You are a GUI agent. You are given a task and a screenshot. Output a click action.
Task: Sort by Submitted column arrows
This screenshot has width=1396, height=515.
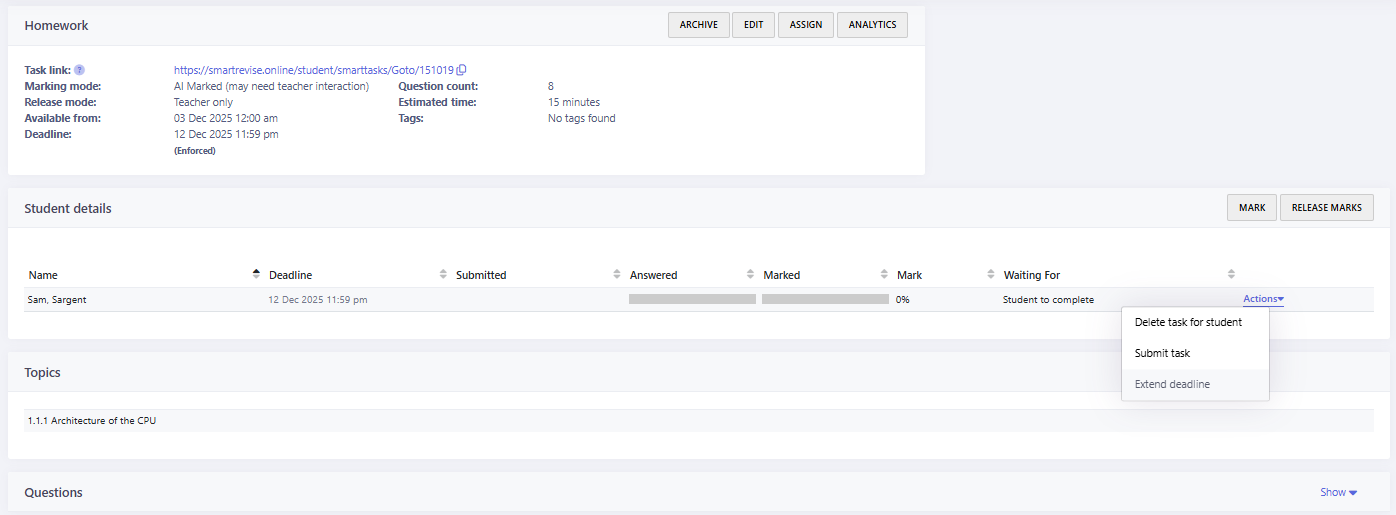[x=617, y=274]
